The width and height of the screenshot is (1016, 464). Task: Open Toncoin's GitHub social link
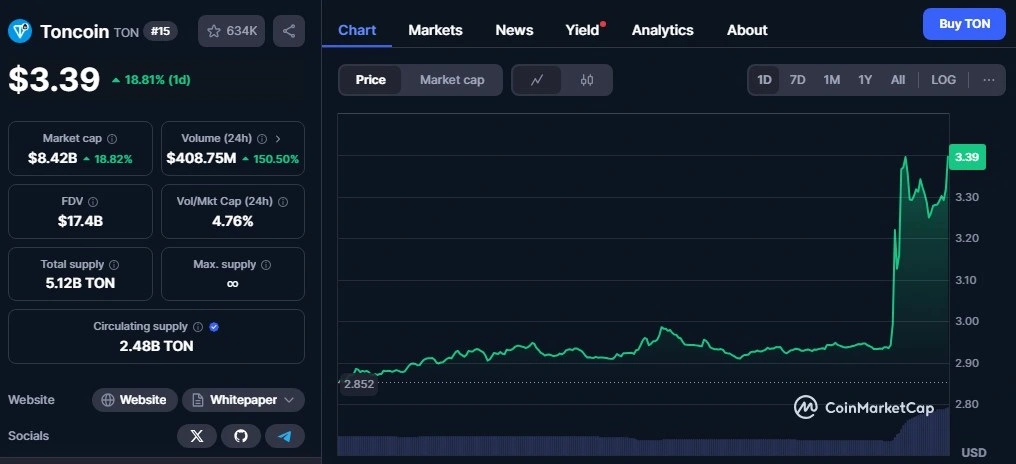(240, 436)
